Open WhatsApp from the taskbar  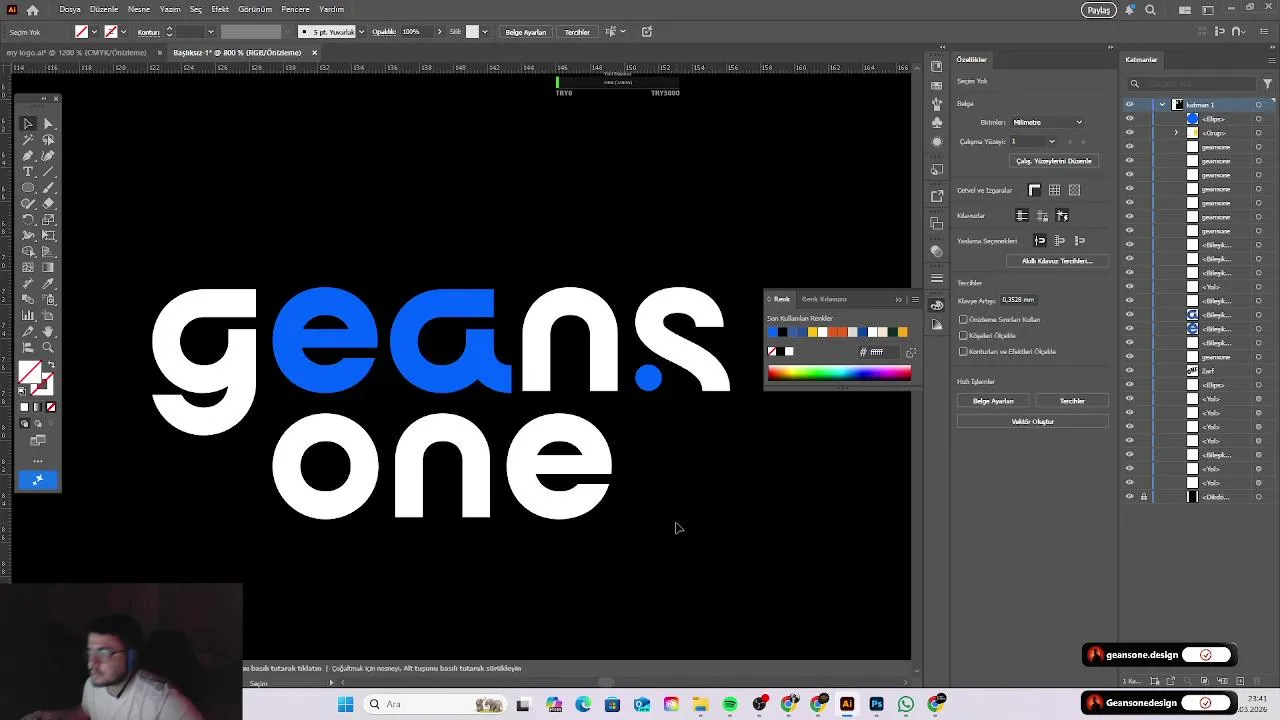click(x=906, y=704)
